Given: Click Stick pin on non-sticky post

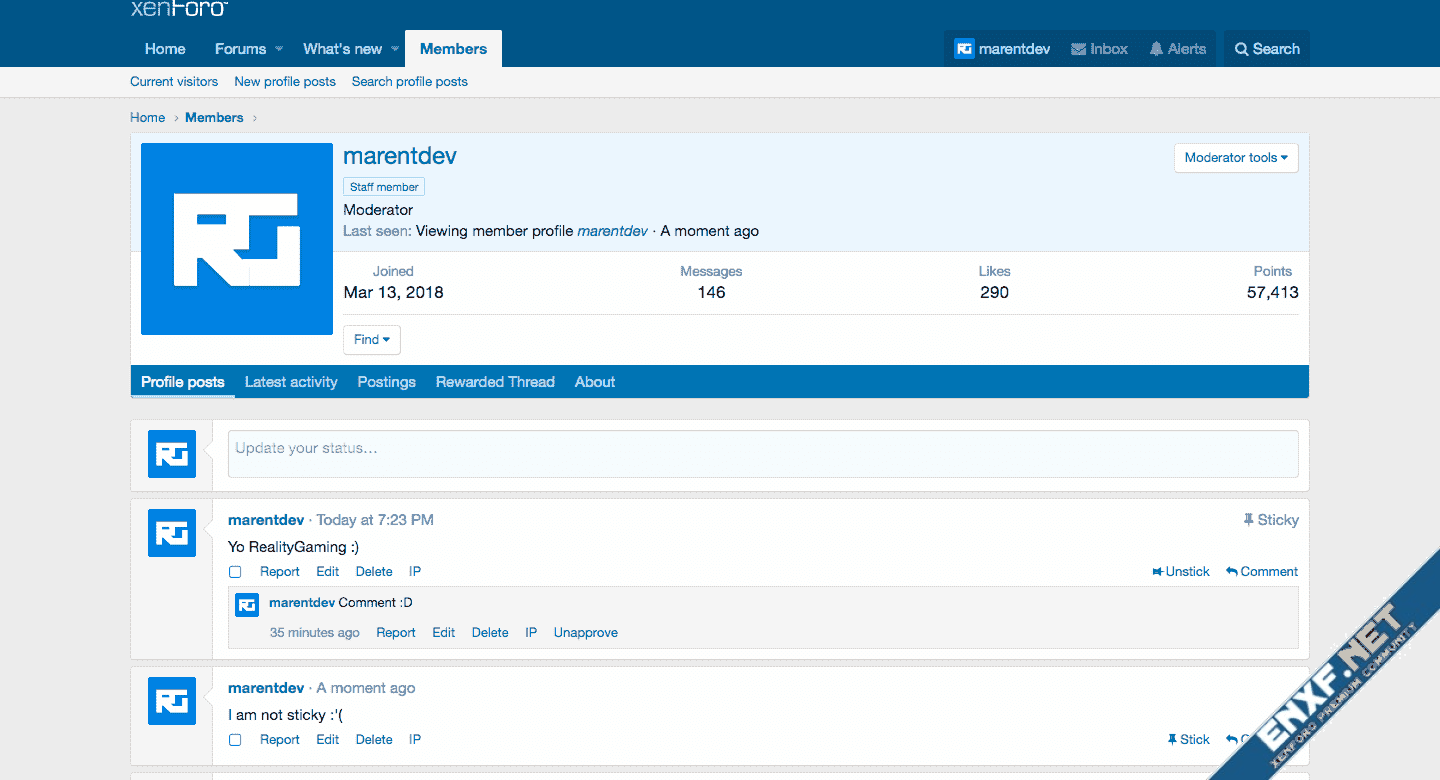Looking at the screenshot, I should point(1172,740).
